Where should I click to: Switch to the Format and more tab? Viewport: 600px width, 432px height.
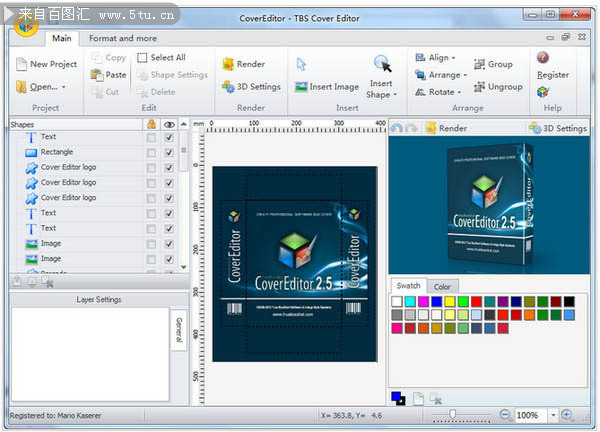pos(123,38)
